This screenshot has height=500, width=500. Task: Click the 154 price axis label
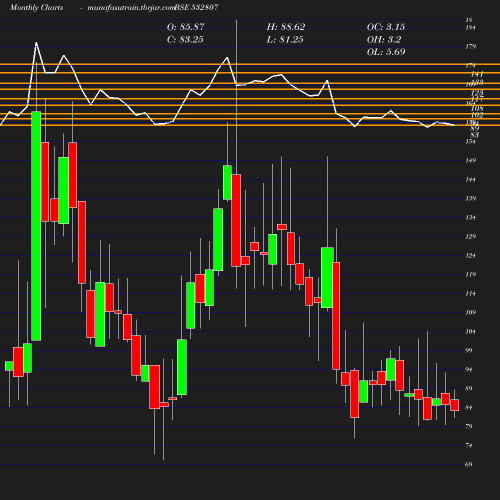click(x=470, y=142)
